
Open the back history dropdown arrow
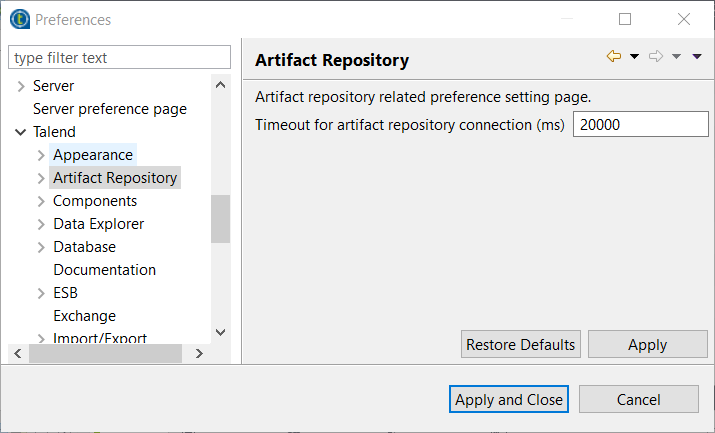pyautogui.click(x=634, y=57)
